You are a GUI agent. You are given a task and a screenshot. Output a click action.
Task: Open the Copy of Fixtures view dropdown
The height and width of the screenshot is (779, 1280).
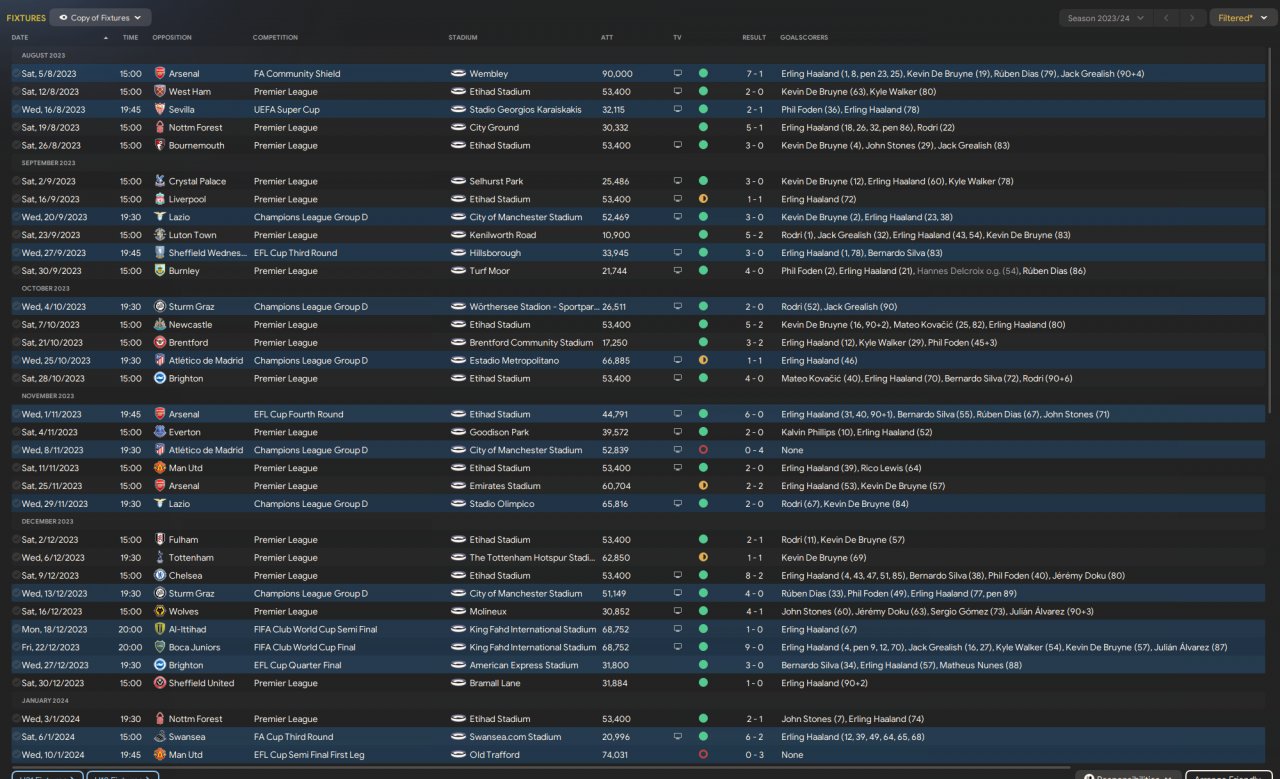100,18
